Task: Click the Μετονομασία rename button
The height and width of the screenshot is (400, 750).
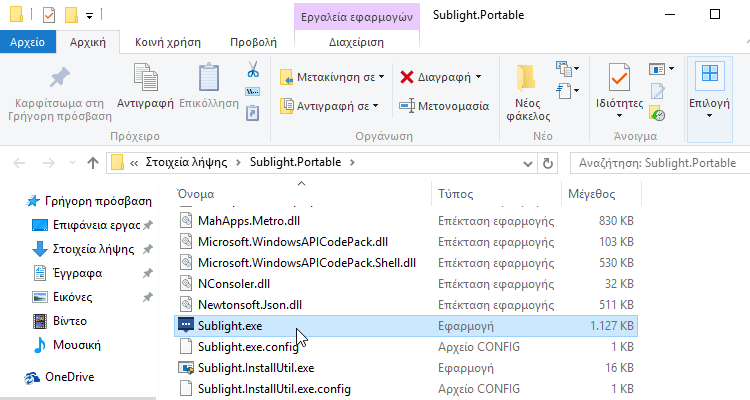Action: (444, 106)
